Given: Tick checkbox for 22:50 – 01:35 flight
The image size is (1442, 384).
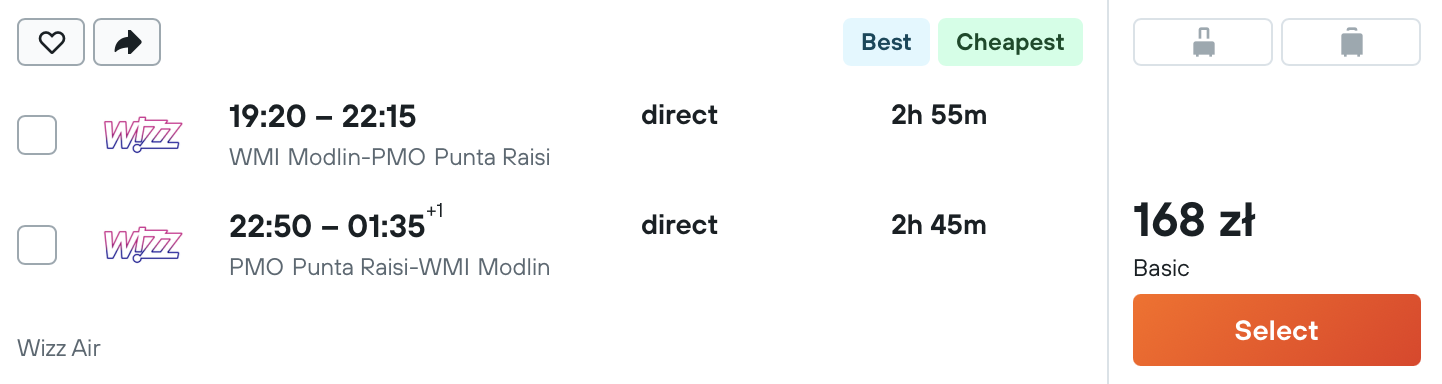Looking at the screenshot, I should coord(37,245).
